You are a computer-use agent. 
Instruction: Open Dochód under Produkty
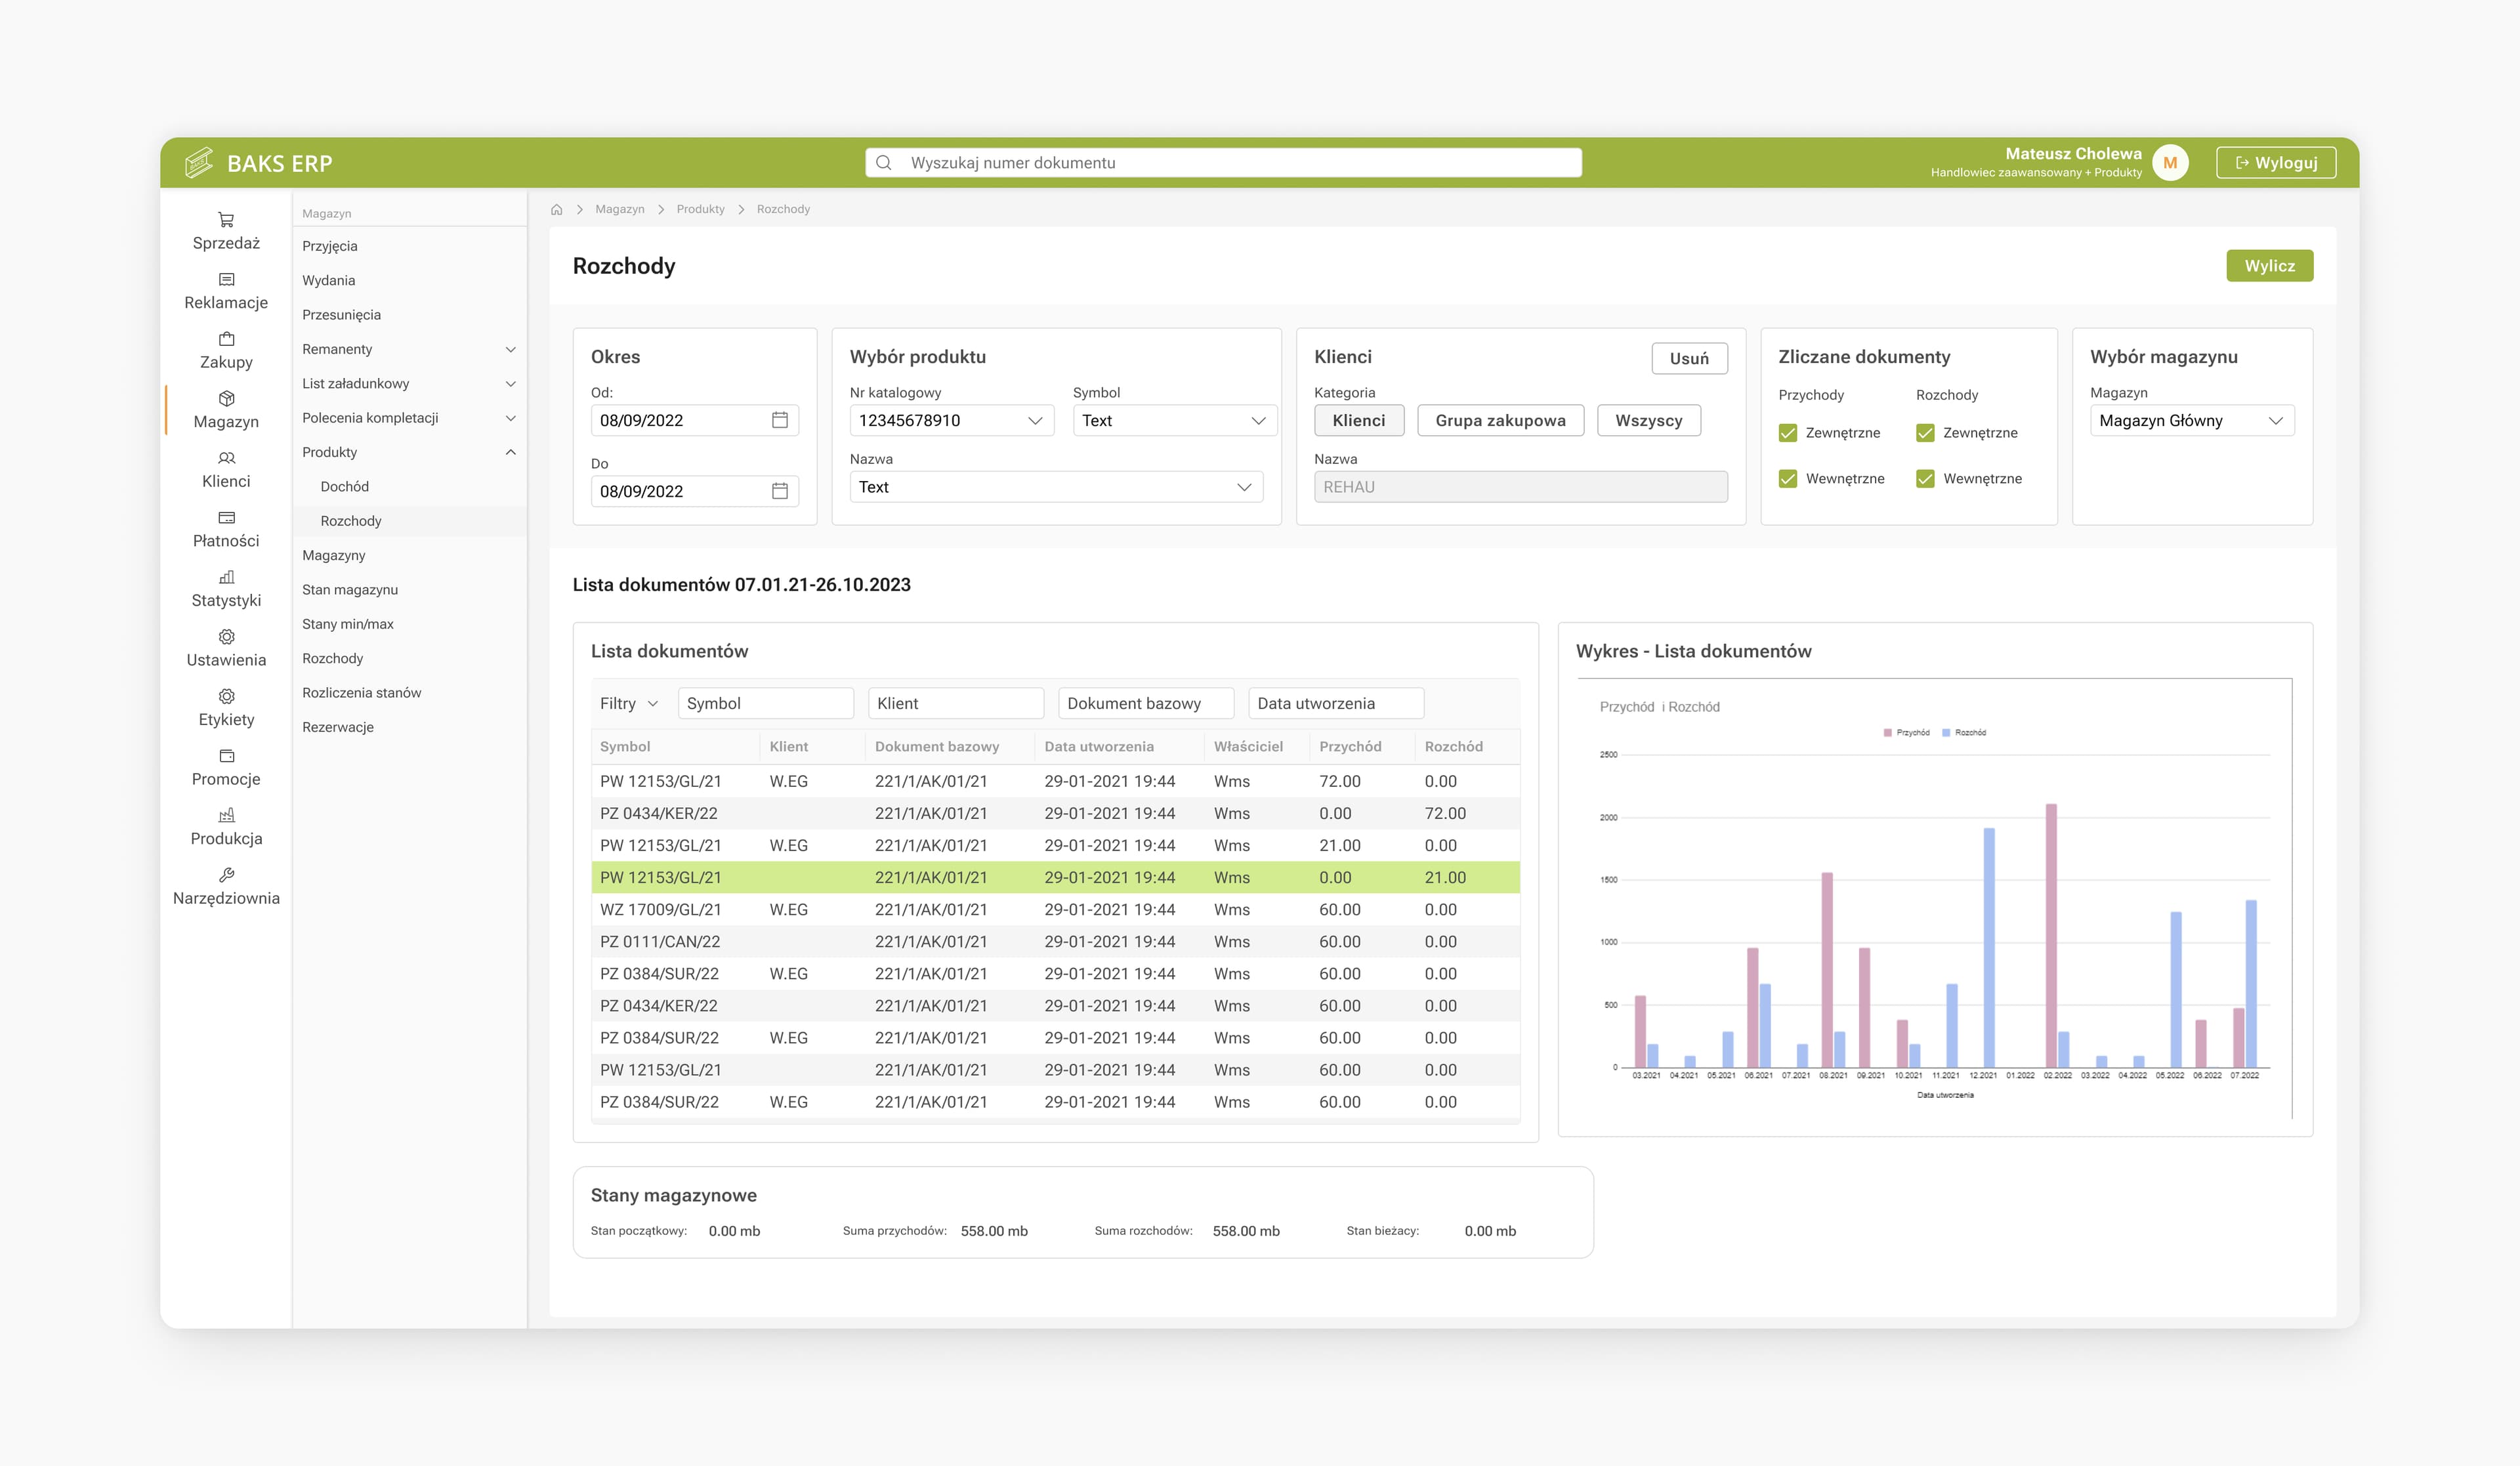tap(344, 486)
